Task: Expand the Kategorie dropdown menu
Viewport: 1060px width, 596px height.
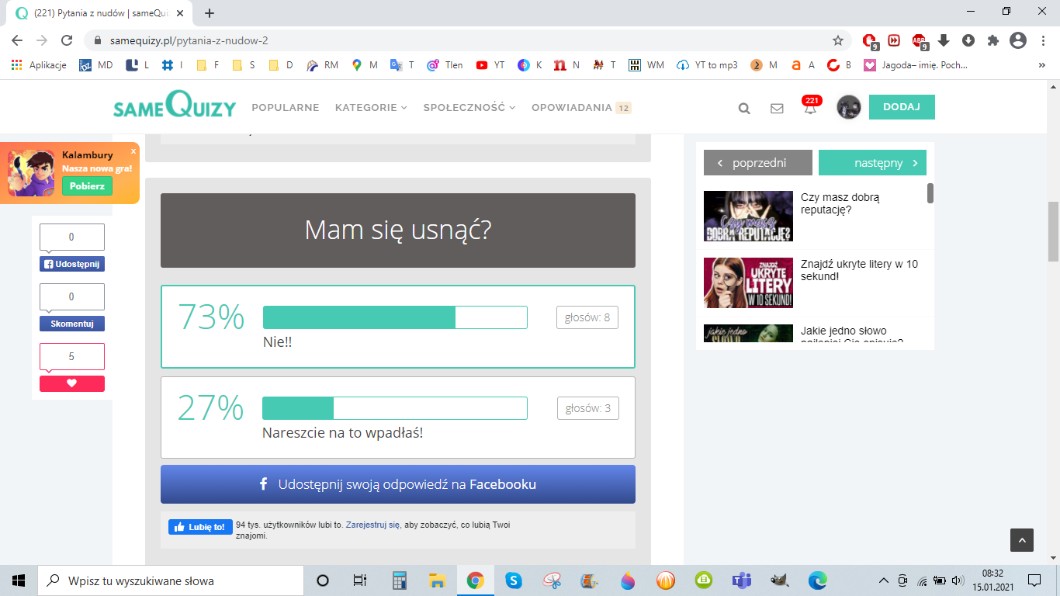Action: [x=371, y=108]
